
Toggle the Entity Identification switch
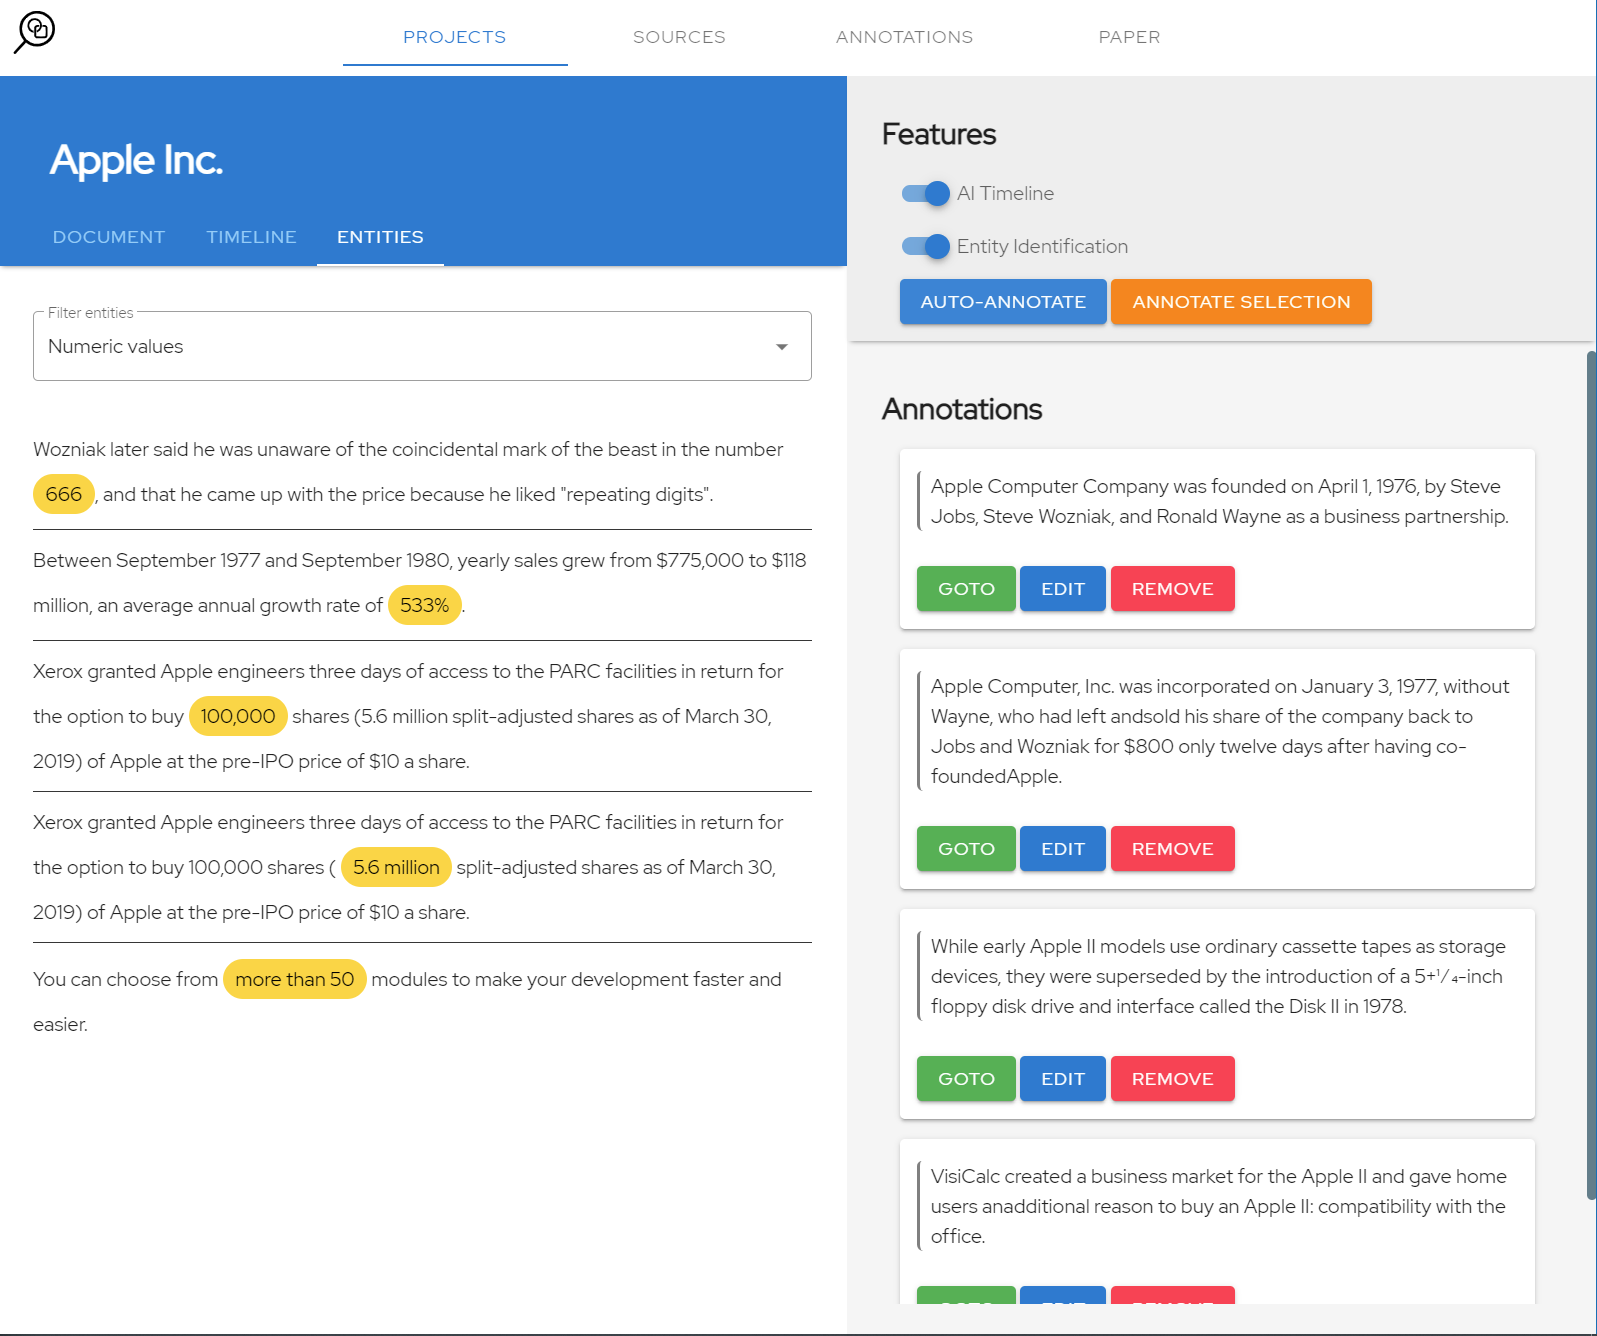[x=926, y=246]
